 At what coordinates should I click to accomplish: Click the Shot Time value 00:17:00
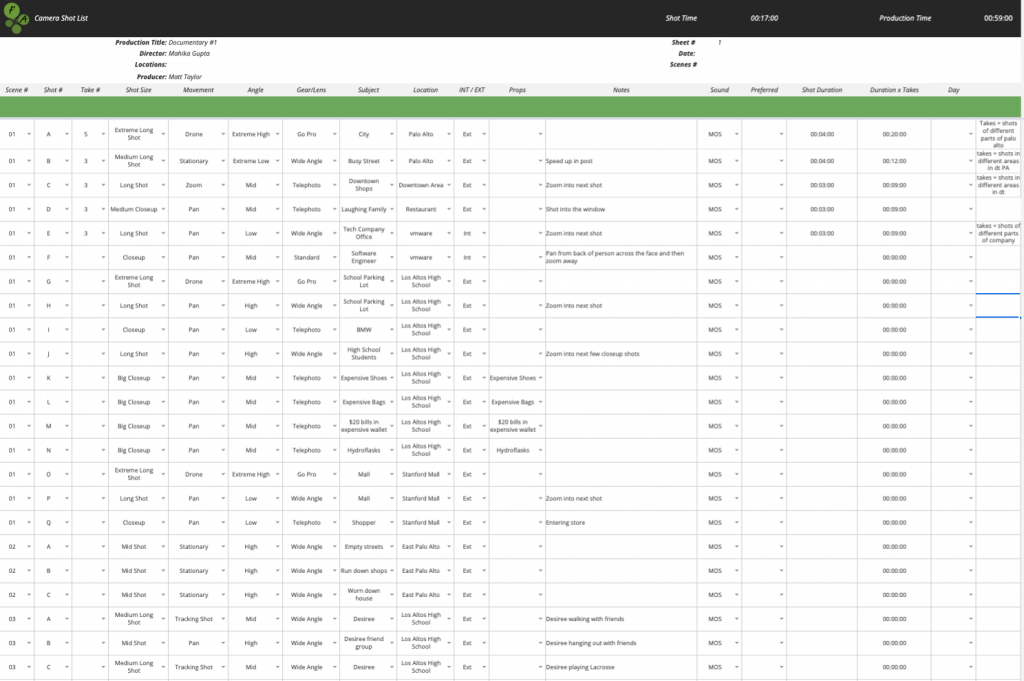pyautogui.click(x=764, y=18)
